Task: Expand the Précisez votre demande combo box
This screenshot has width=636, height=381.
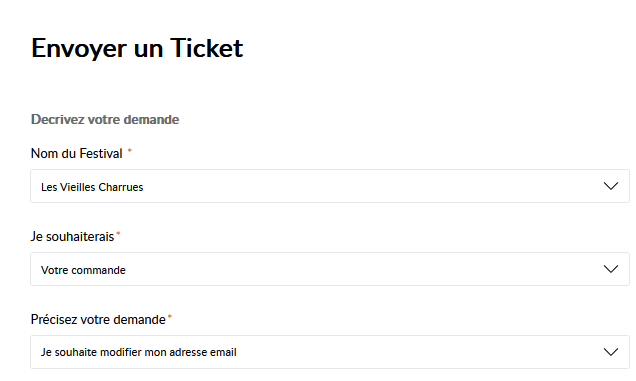Action: [330, 352]
